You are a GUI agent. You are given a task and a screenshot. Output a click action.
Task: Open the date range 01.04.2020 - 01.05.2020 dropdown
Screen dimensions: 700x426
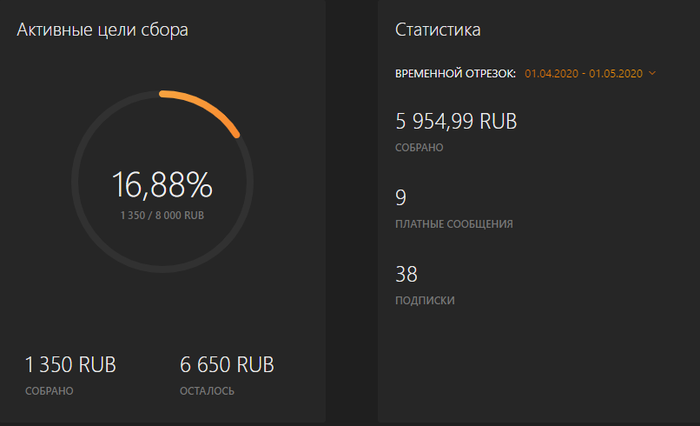[x=583, y=73]
